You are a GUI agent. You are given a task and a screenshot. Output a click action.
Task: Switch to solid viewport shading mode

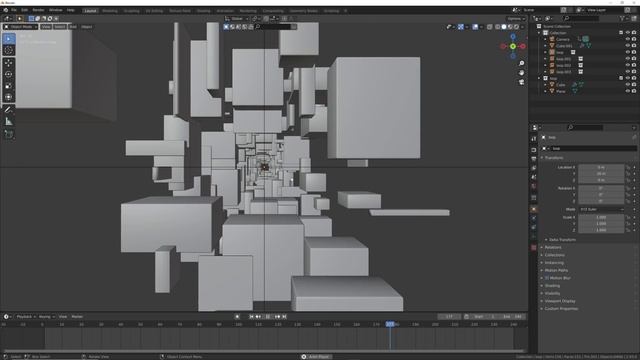pos(504,27)
